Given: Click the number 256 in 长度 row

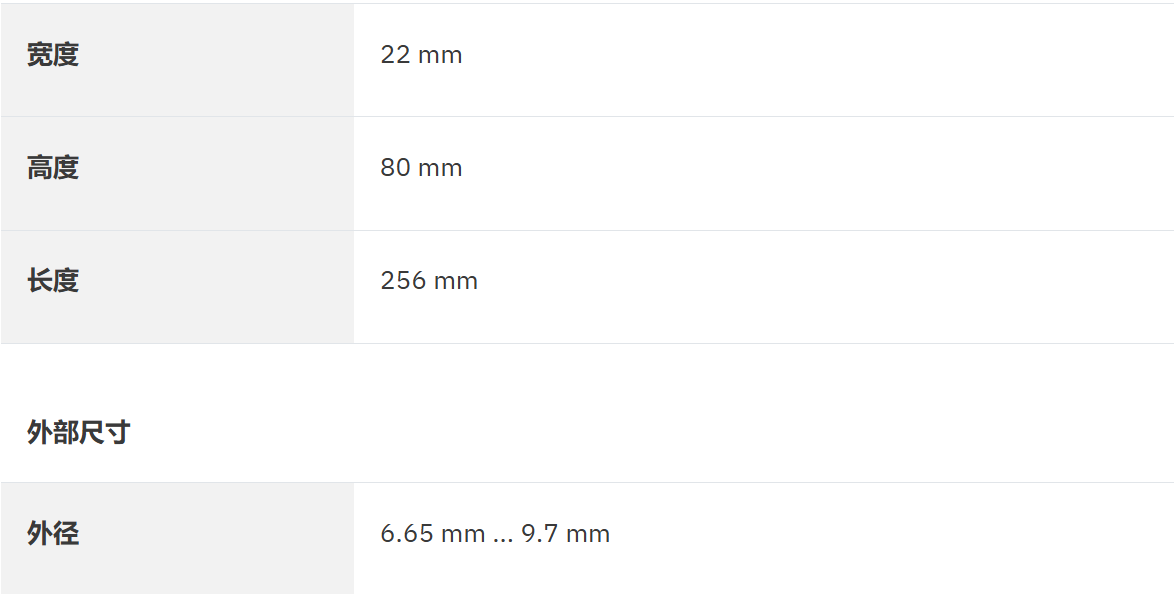Looking at the screenshot, I should [403, 281].
